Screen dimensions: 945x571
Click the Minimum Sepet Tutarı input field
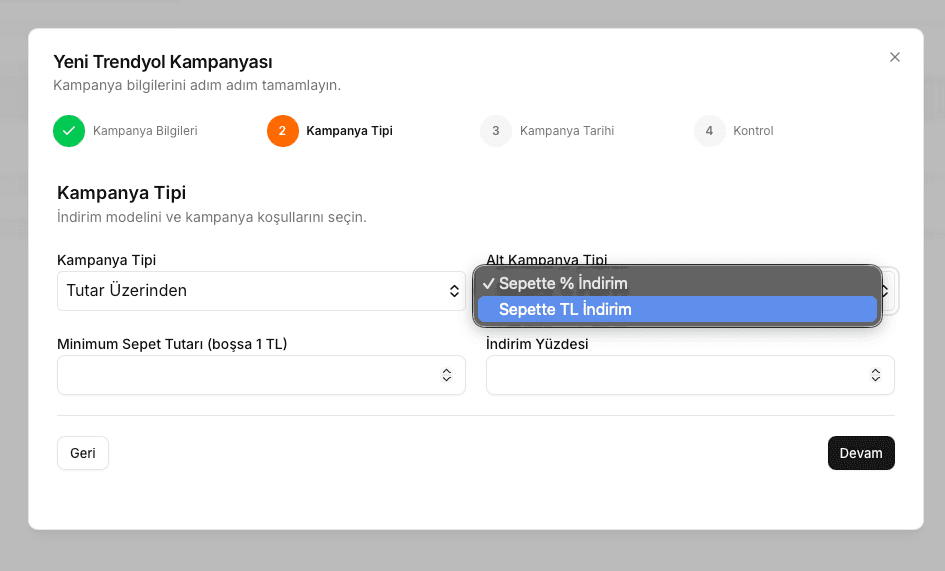(x=261, y=375)
